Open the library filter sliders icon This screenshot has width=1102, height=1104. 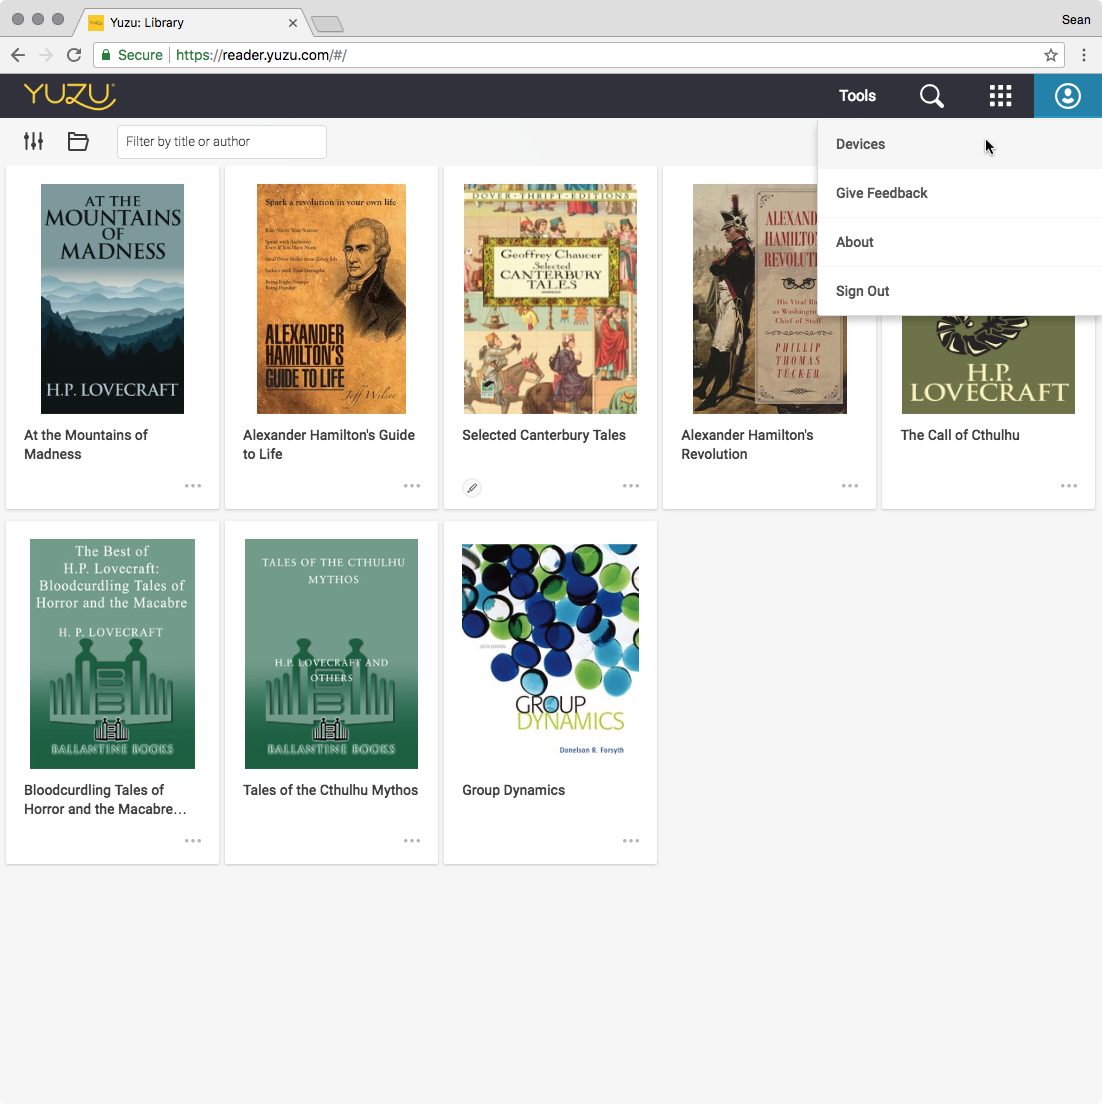point(33,142)
